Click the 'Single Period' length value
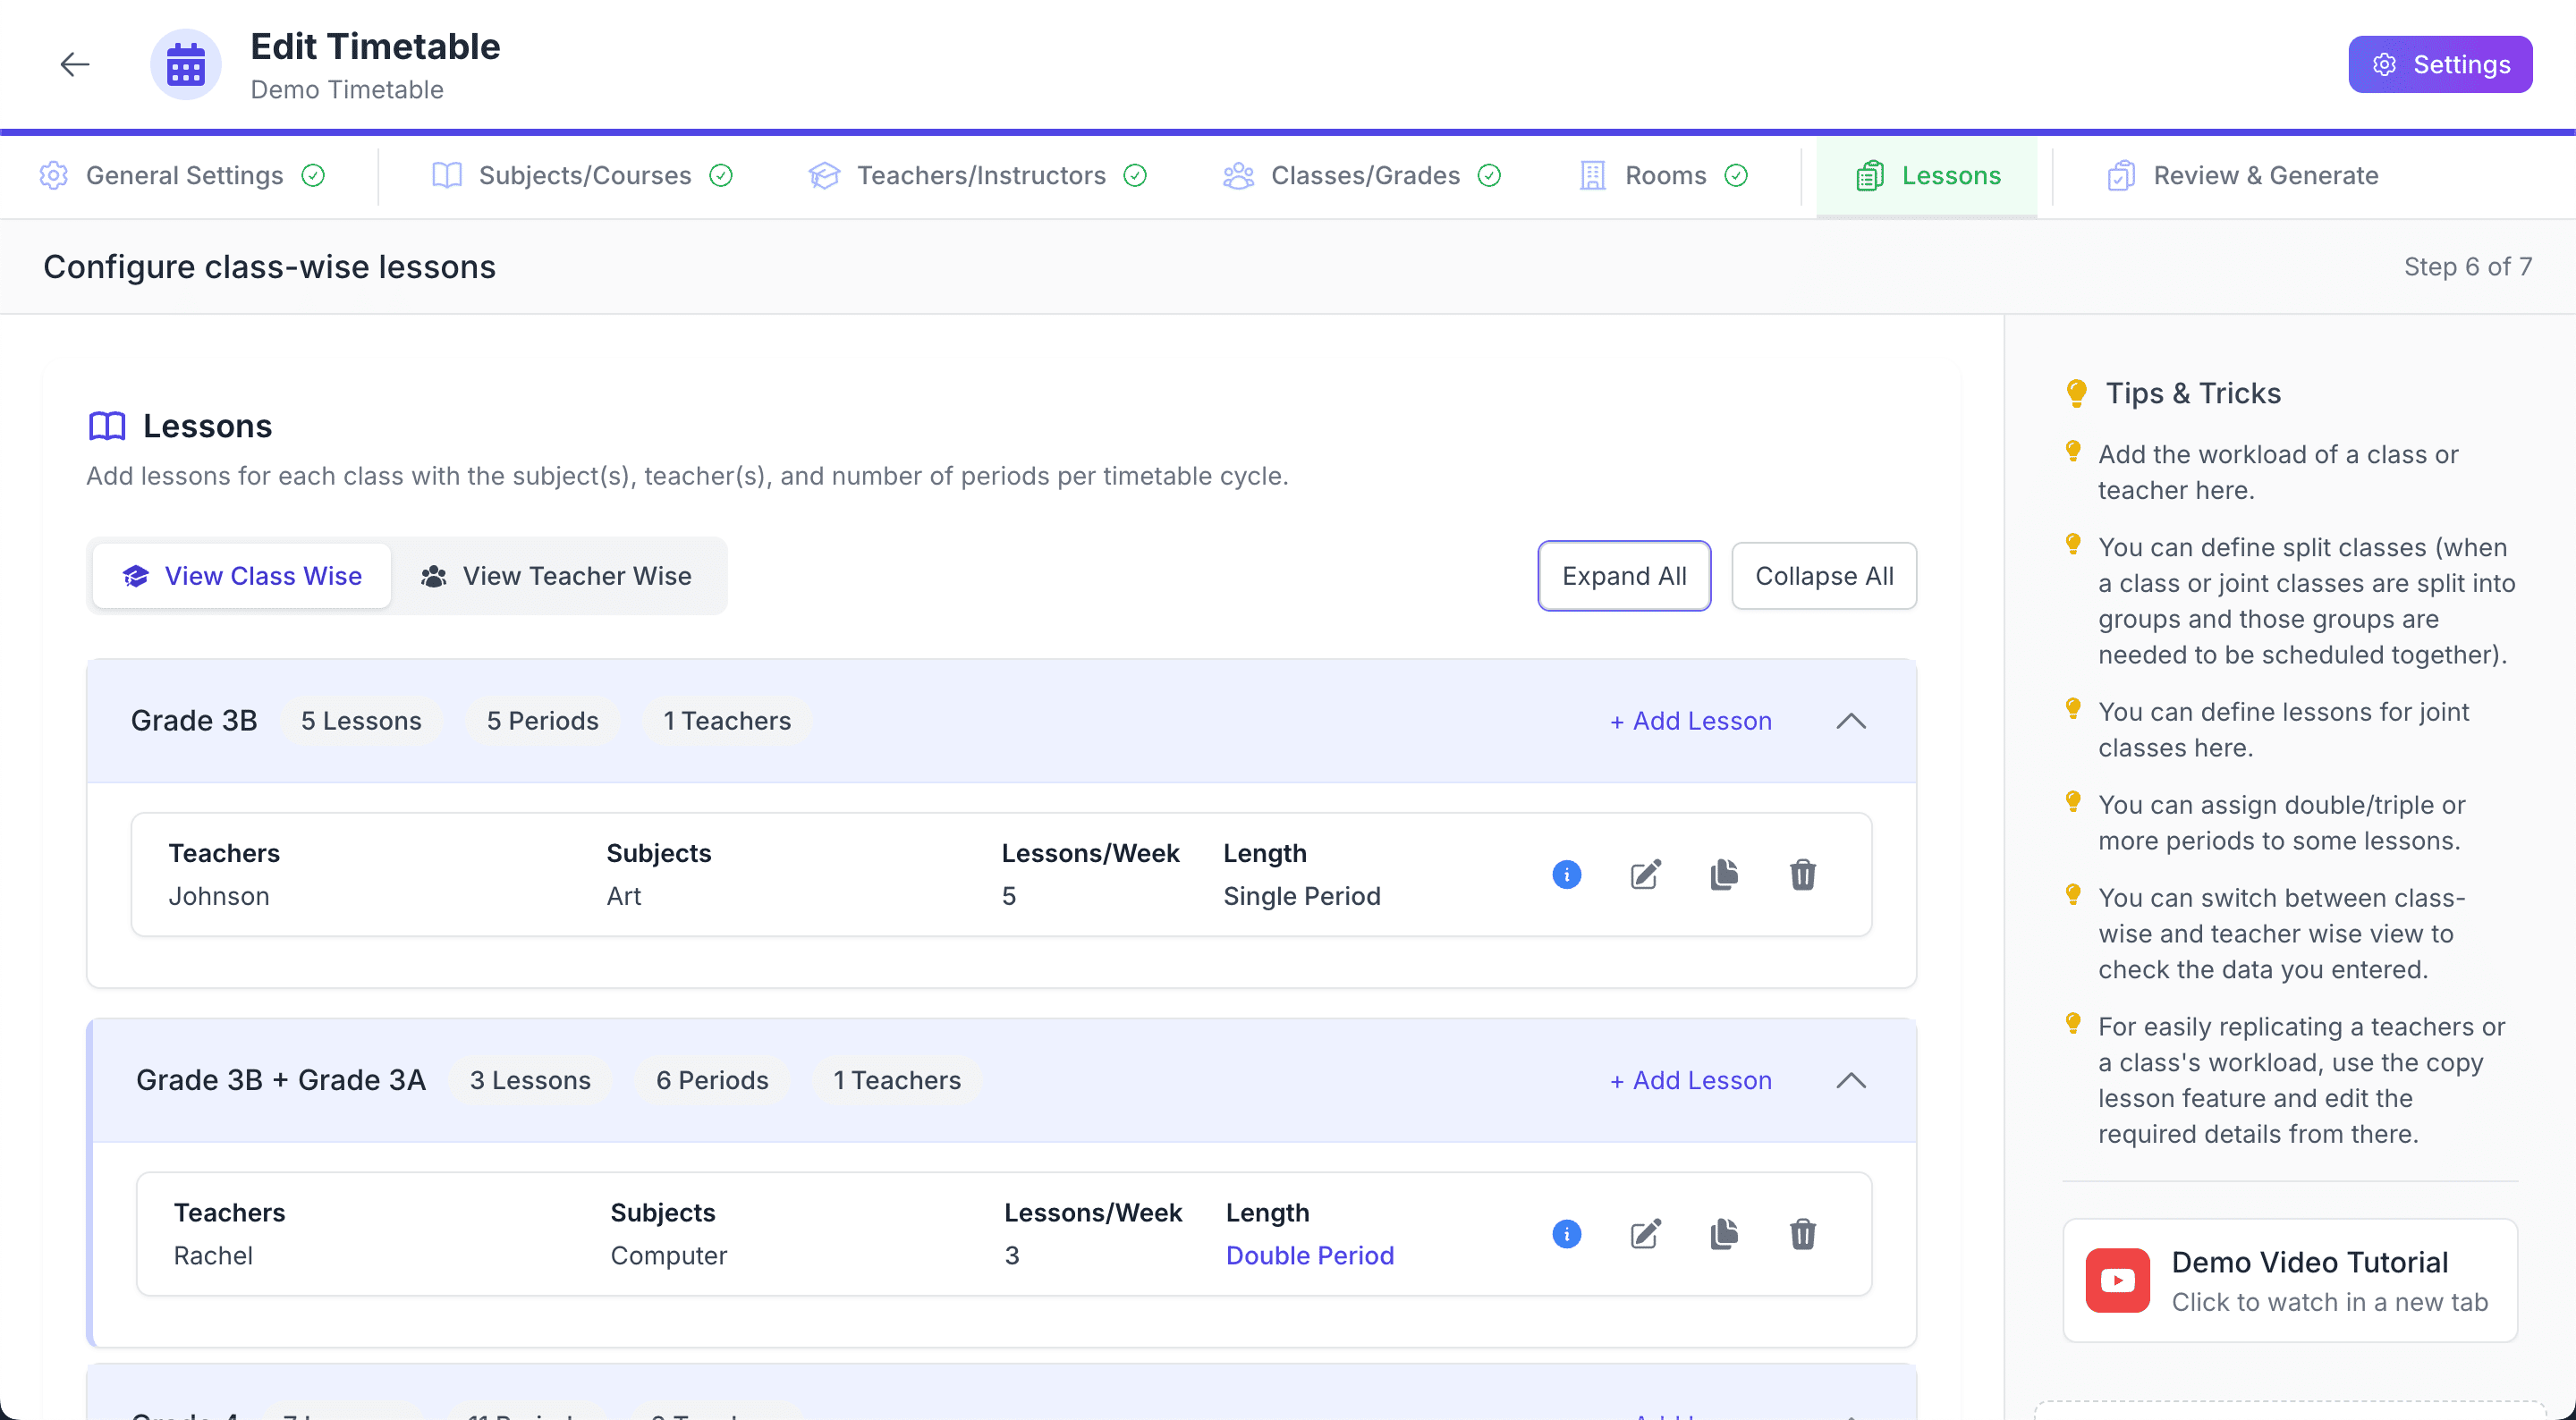Viewport: 2576px width, 1420px height. coord(1301,897)
